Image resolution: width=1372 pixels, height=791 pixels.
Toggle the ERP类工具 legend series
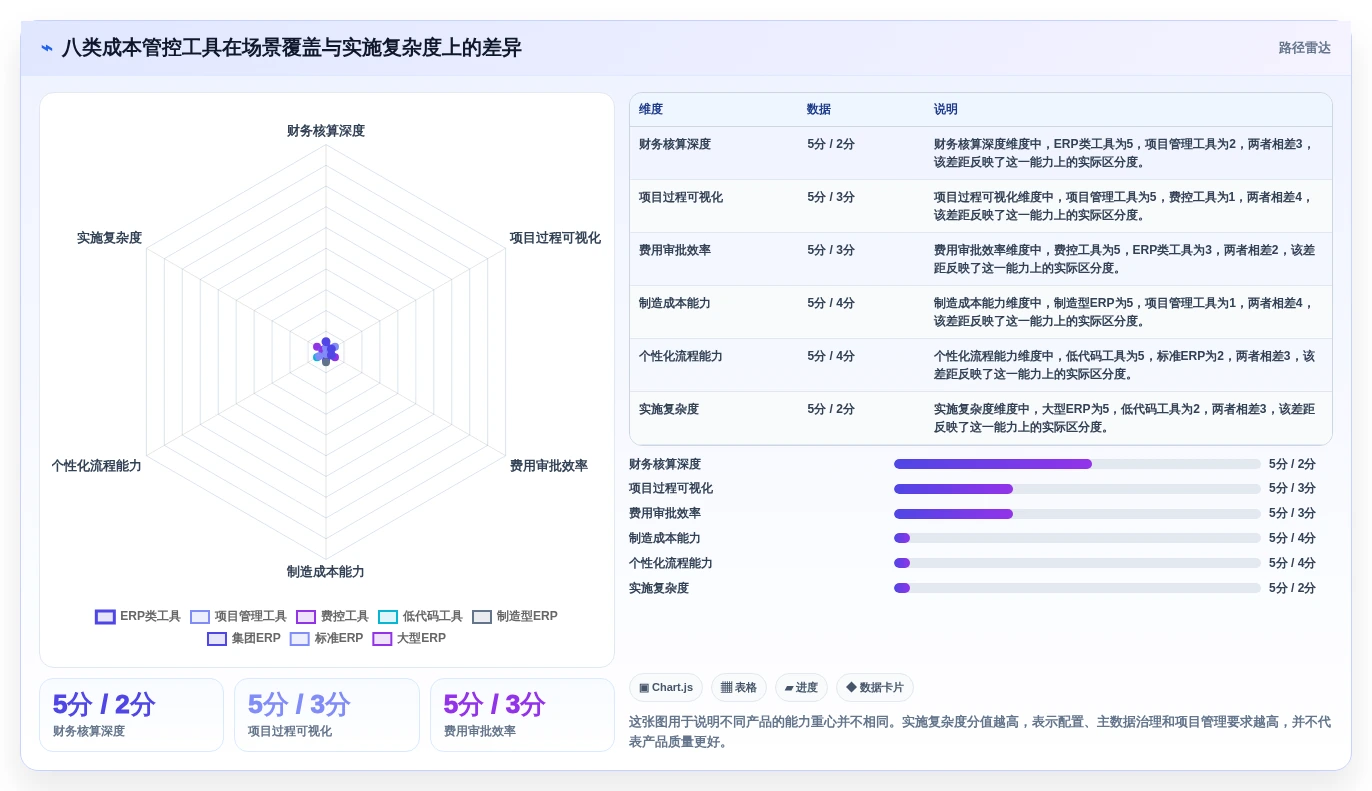(x=138, y=617)
